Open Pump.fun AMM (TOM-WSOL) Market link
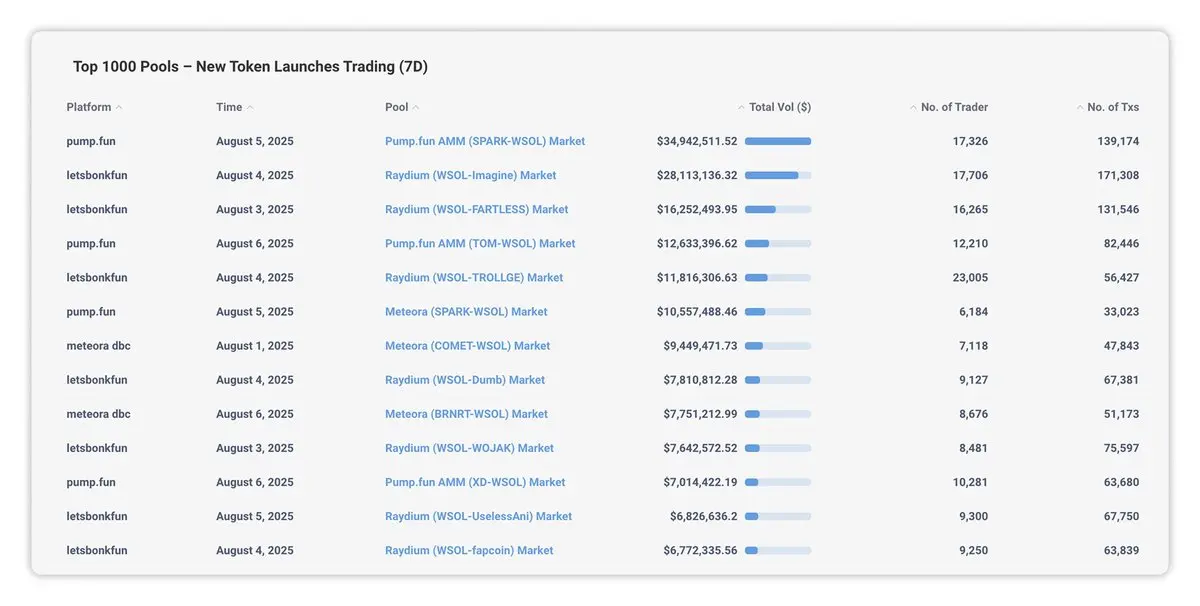Screen dimensions: 1200x606 click(x=480, y=244)
